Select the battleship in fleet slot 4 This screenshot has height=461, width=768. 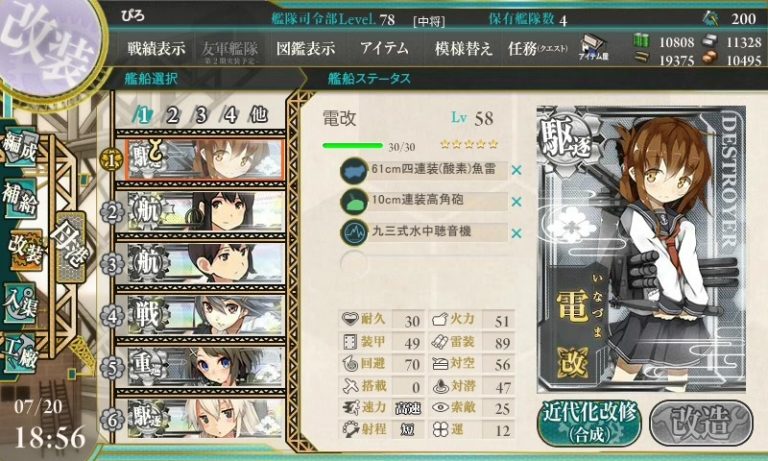coord(204,315)
